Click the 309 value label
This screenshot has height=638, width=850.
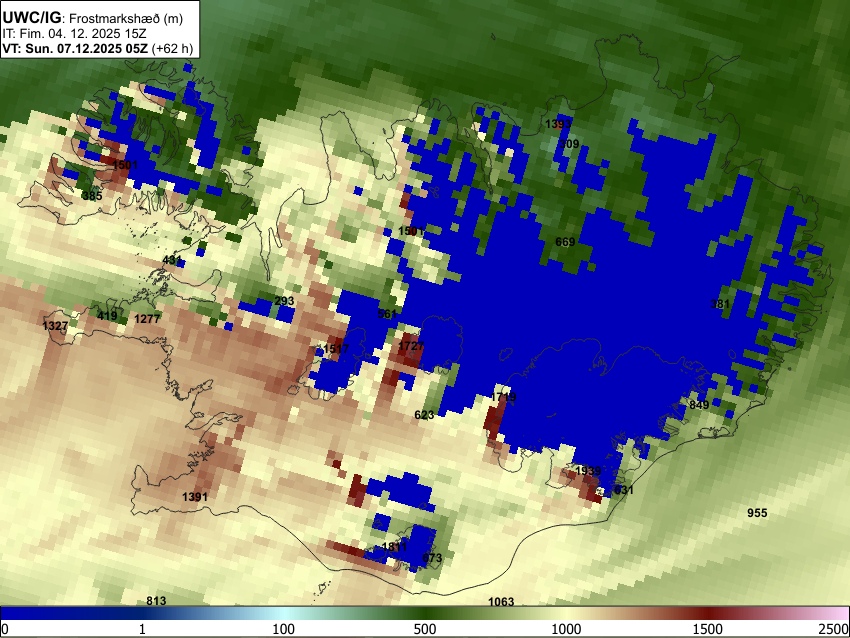coord(569,144)
